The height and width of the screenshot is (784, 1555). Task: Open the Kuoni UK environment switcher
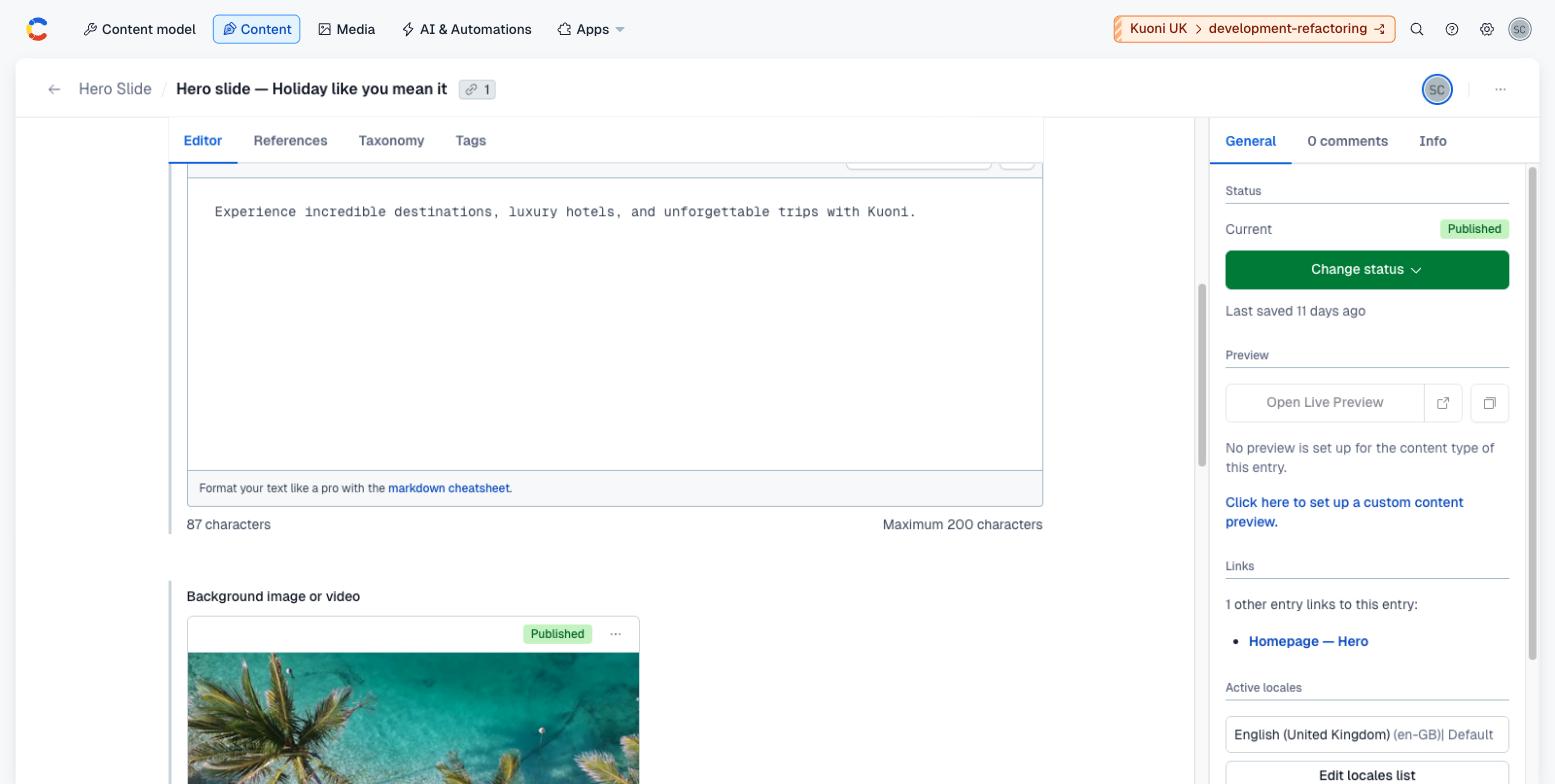pos(1254,29)
